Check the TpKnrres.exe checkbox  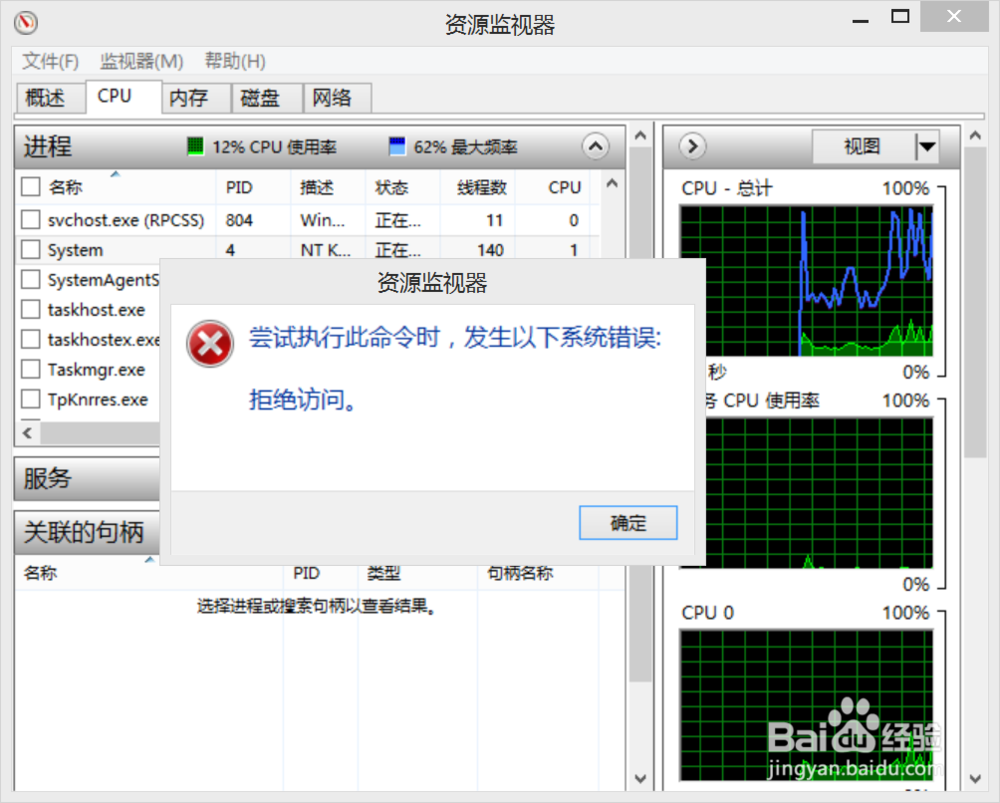click(x=31, y=399)
